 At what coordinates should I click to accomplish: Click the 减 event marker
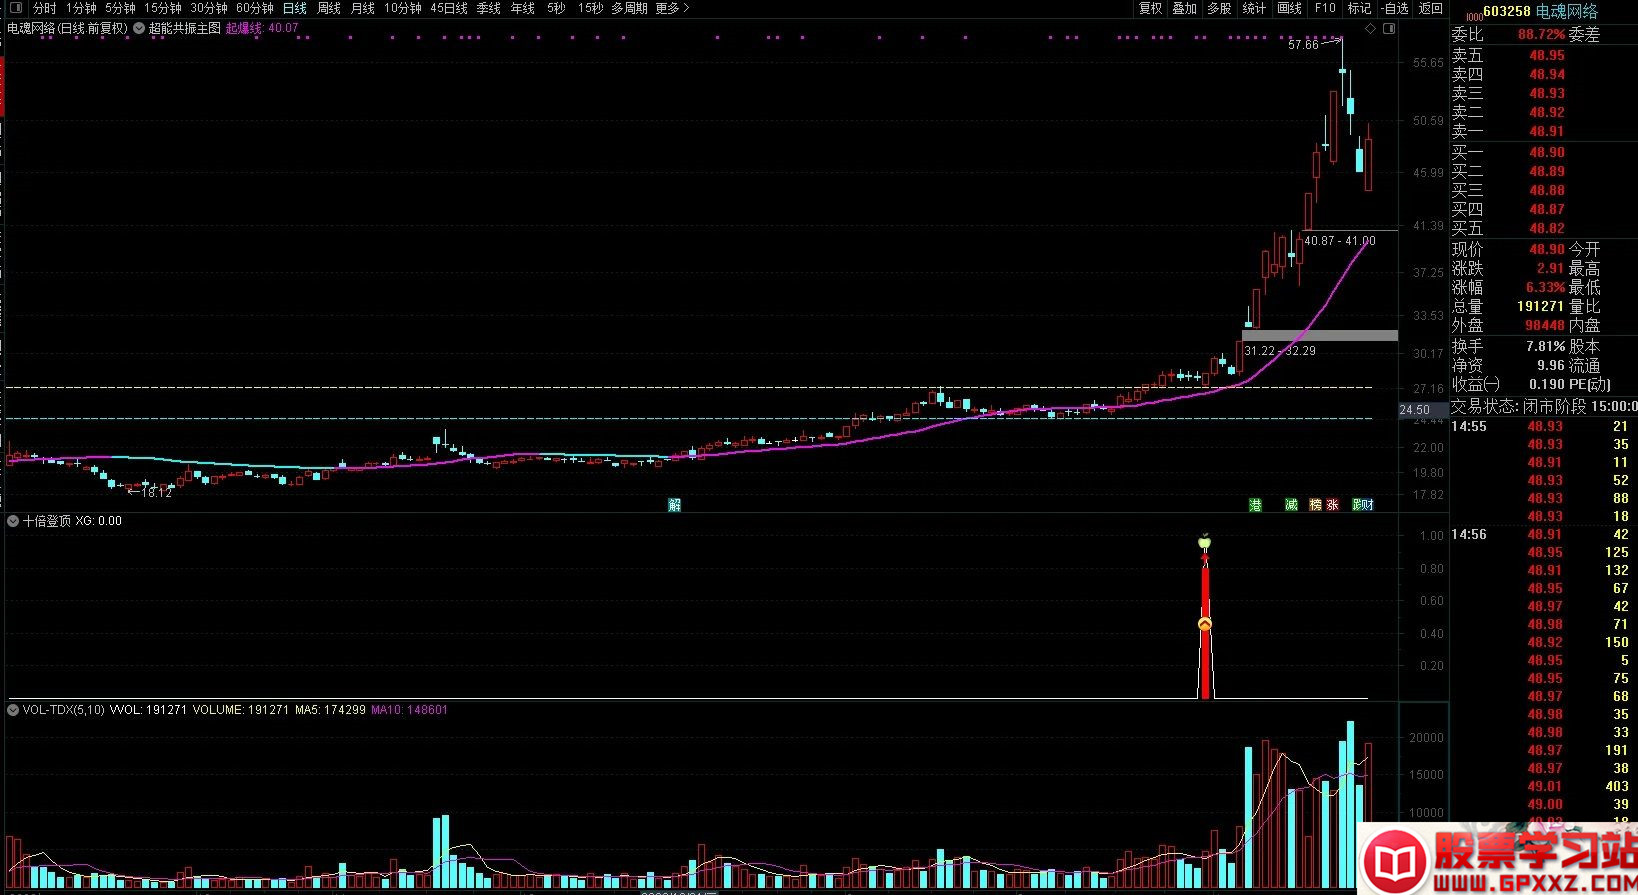(x=1291, y=505)
